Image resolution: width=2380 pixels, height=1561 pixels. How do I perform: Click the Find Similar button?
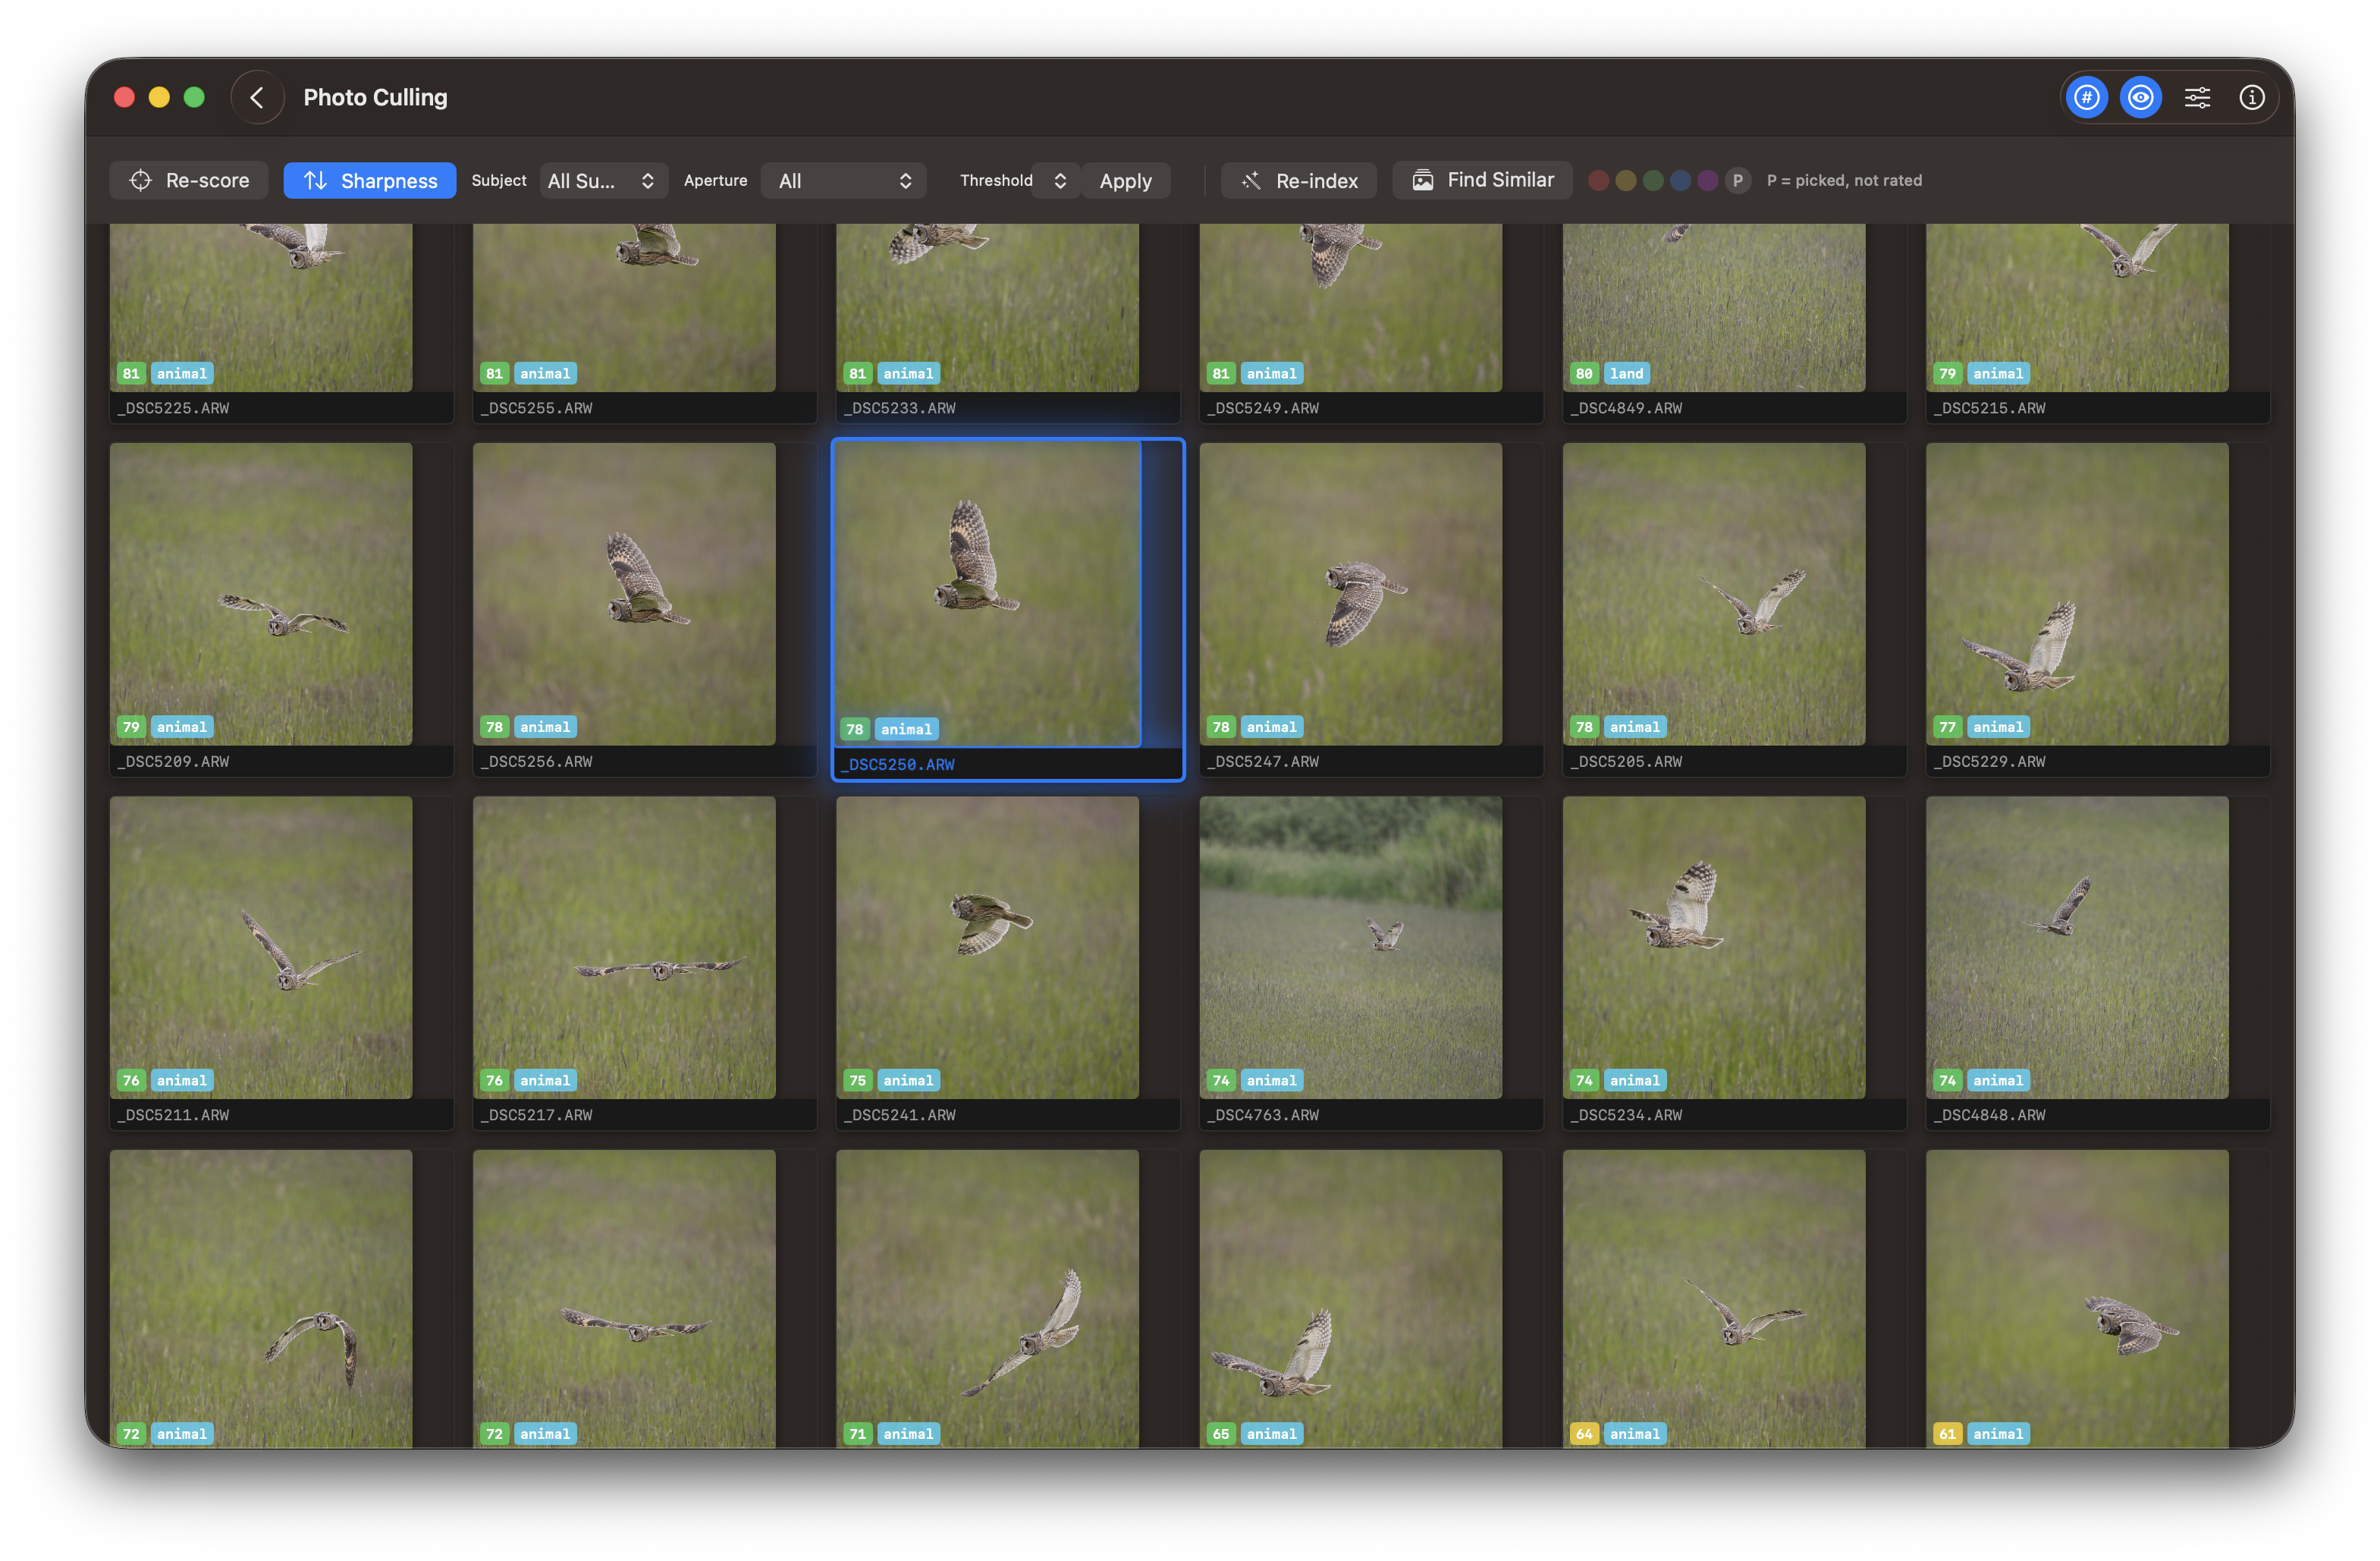[1482, 180]
